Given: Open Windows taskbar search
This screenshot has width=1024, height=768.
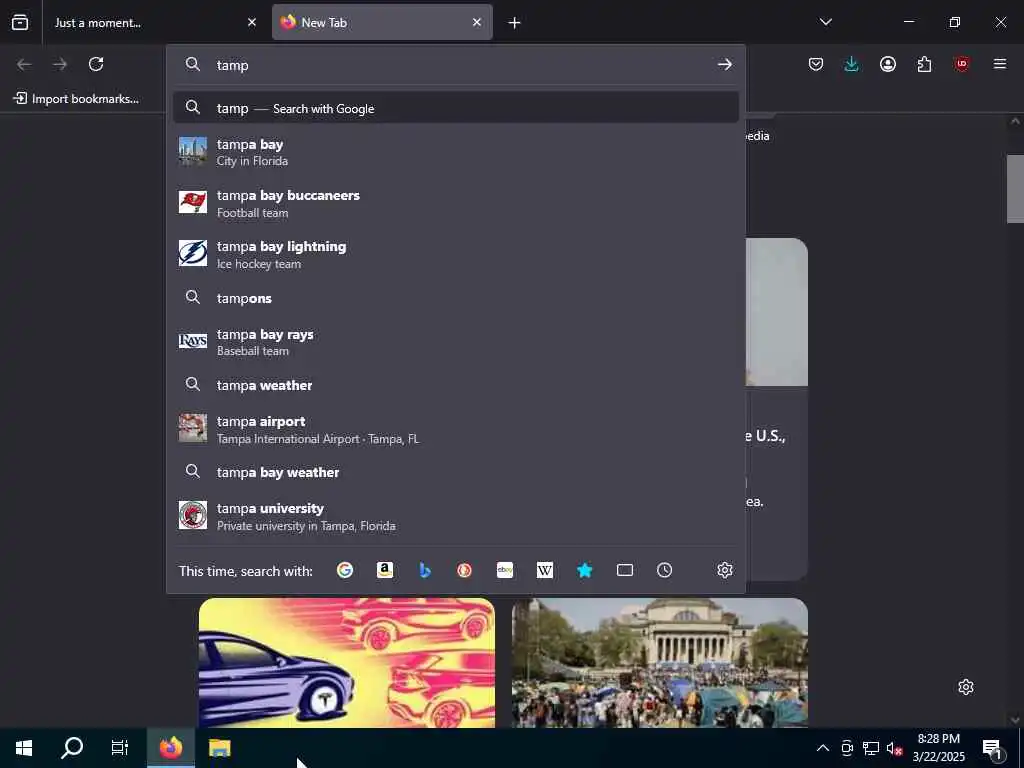Looking at the screenshot, I should pyautogui.click(x=72, y=748).
